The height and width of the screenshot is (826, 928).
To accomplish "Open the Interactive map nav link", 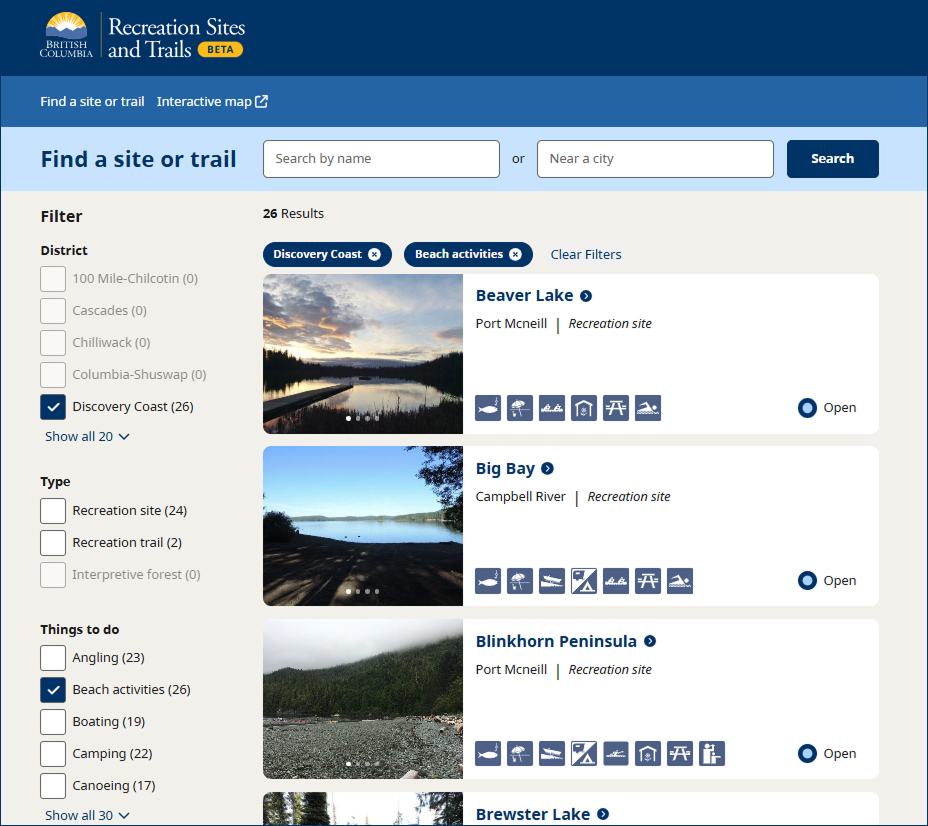I will point(212,102).
